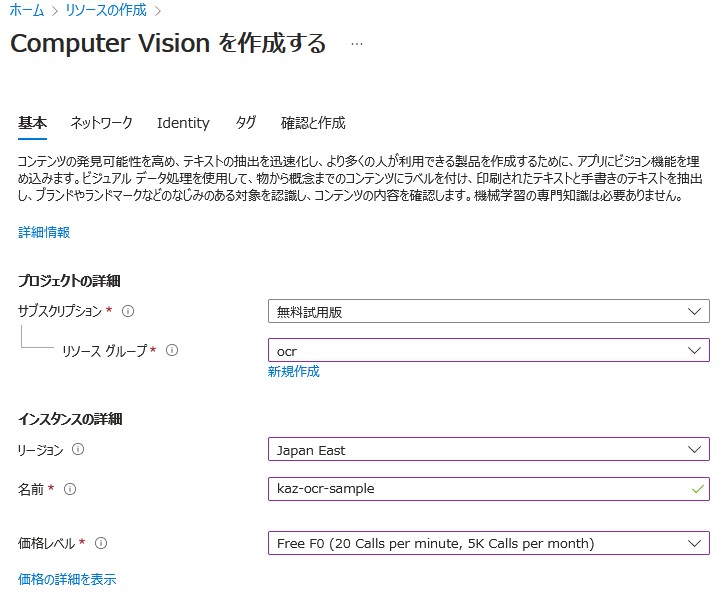The image size is (721, 604).
Task: Open the Identity tab
Action: [x=183, y=123]
